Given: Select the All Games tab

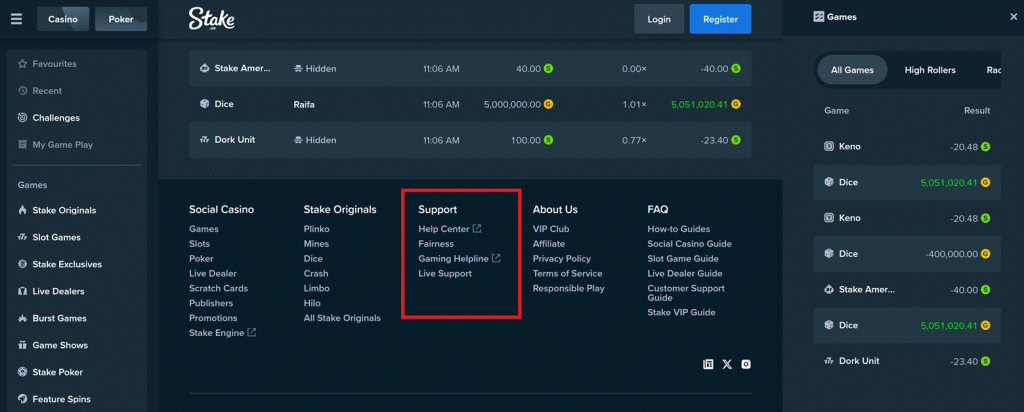Looking at the screenshot, I should tap(852, 70).
